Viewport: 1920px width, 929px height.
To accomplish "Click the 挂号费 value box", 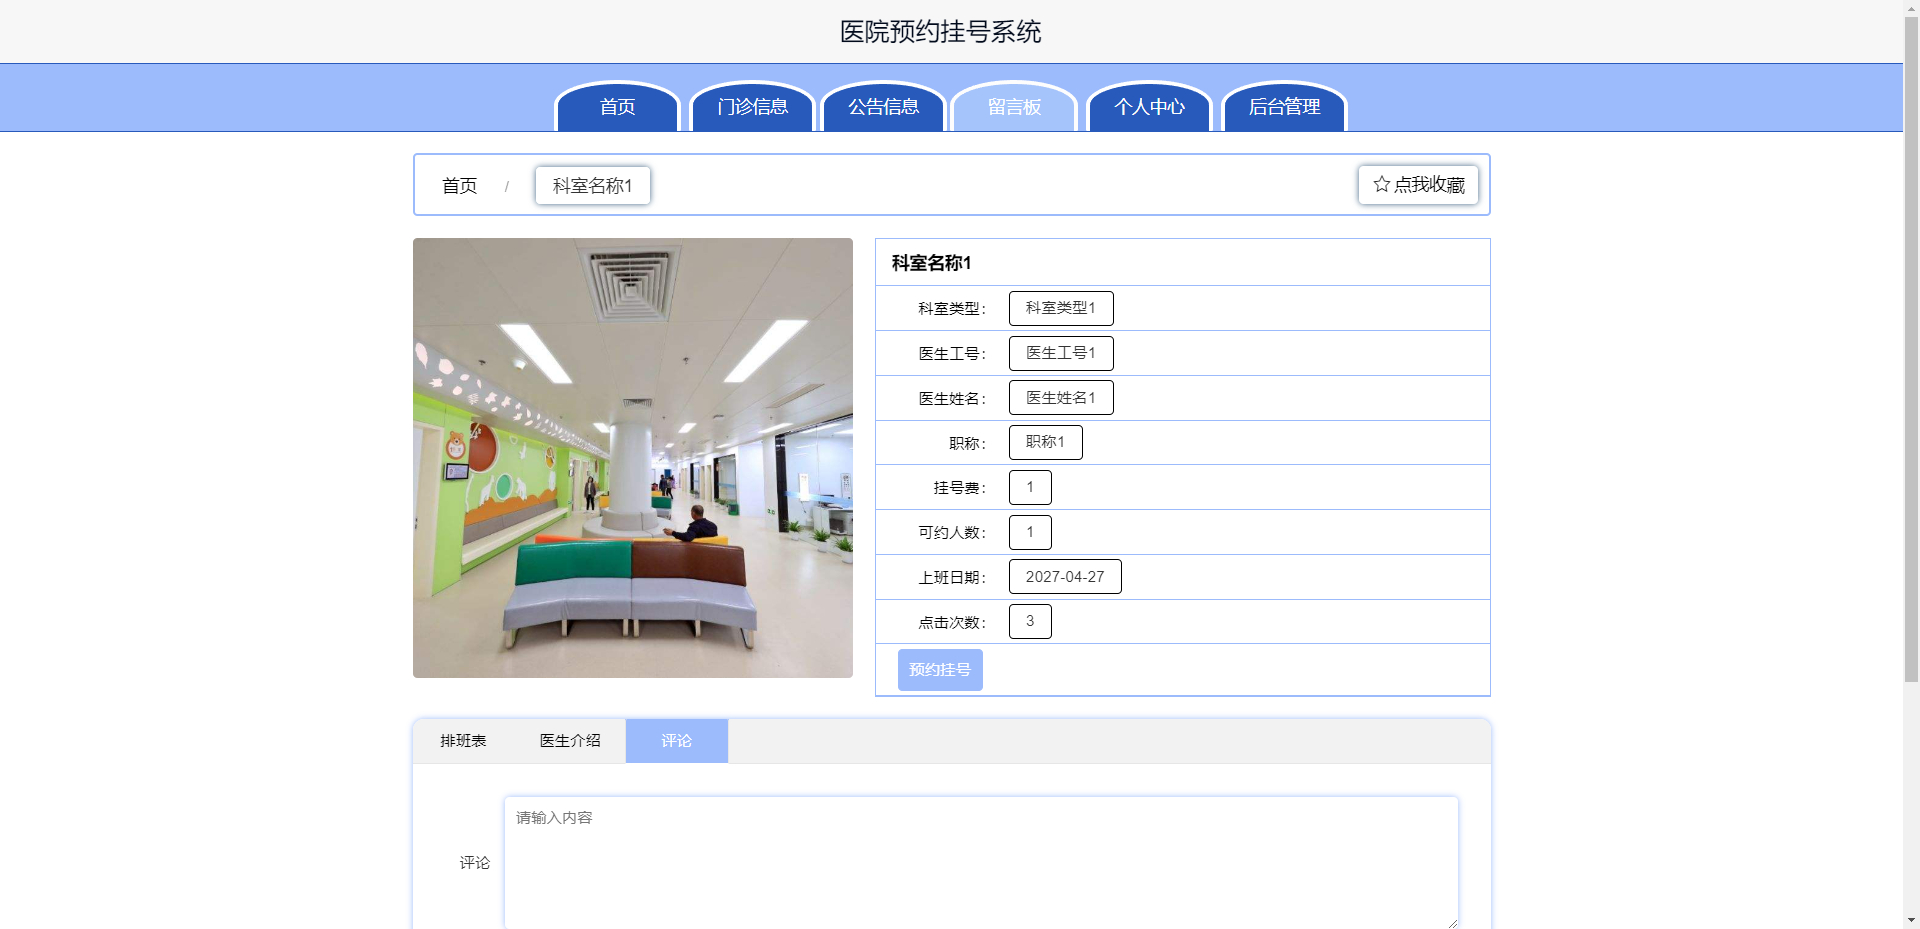I will point(1030,487).
